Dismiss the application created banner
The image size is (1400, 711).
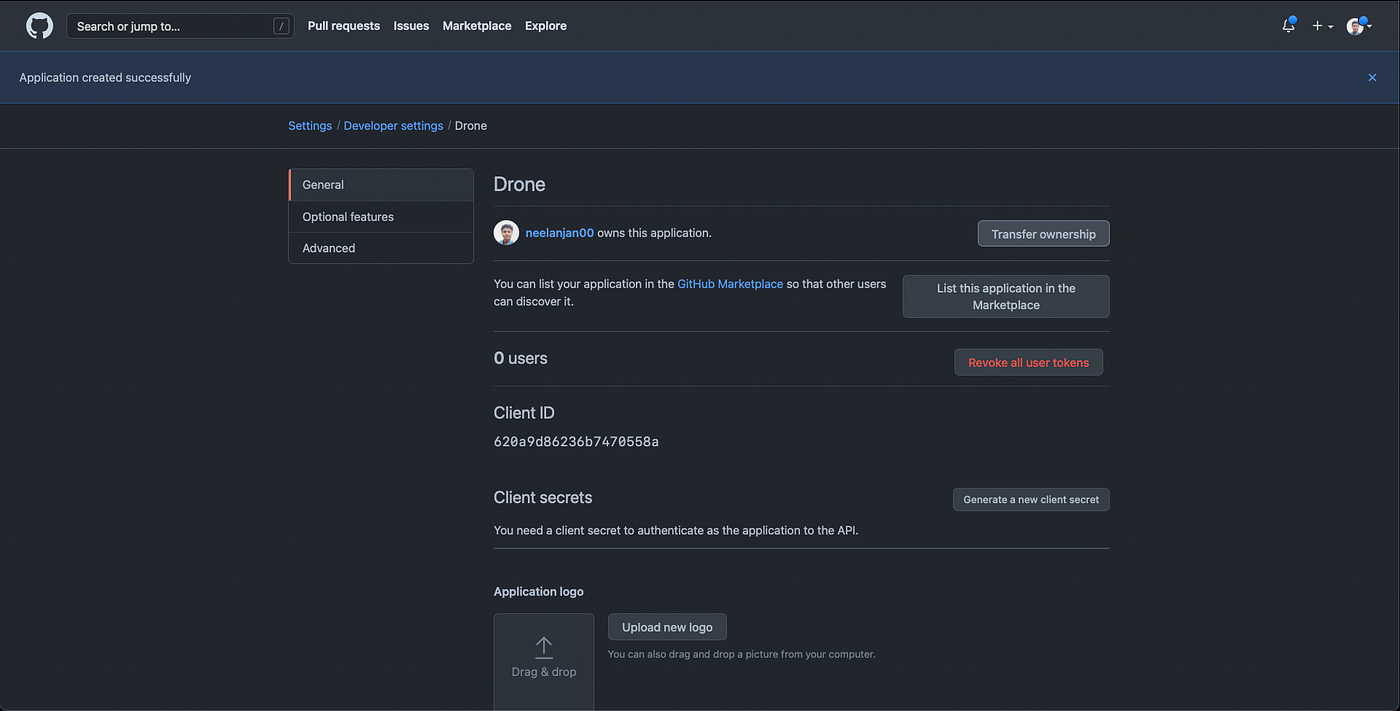tap(1372, 77)
